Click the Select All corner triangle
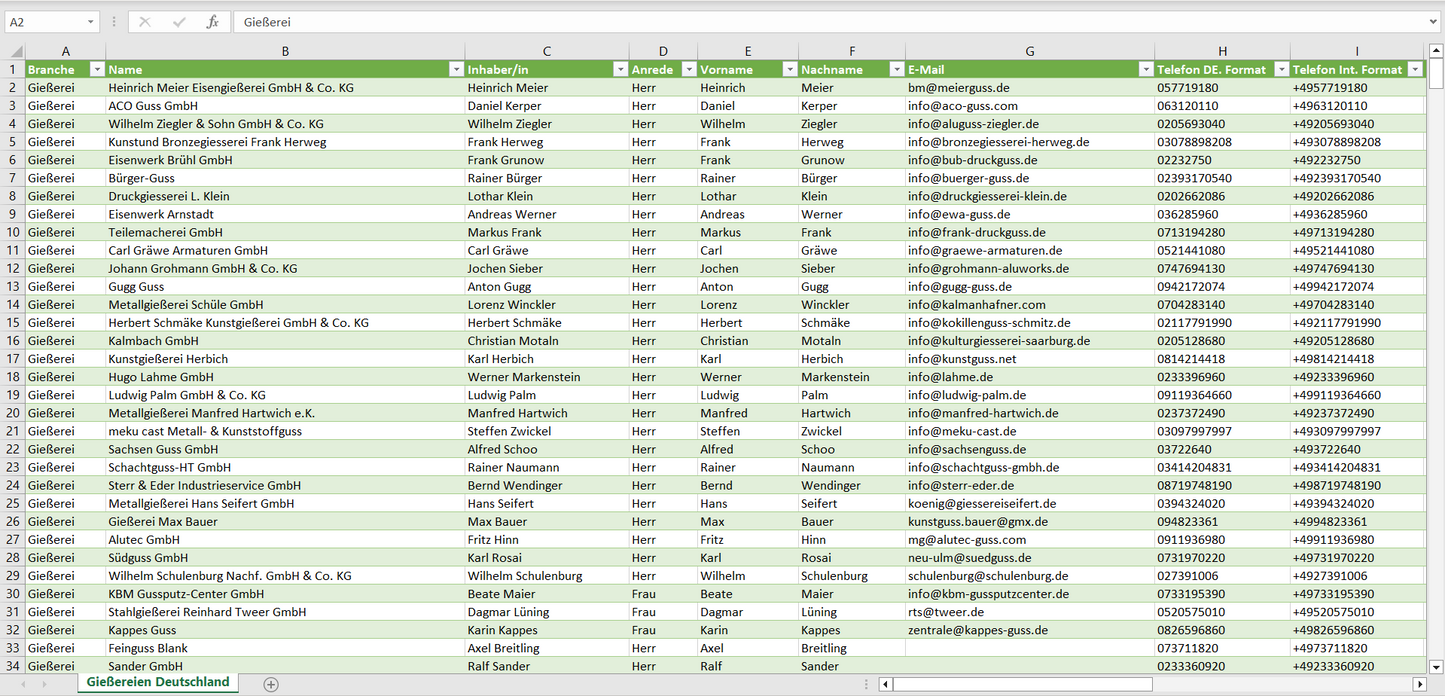 pos(13,52)
